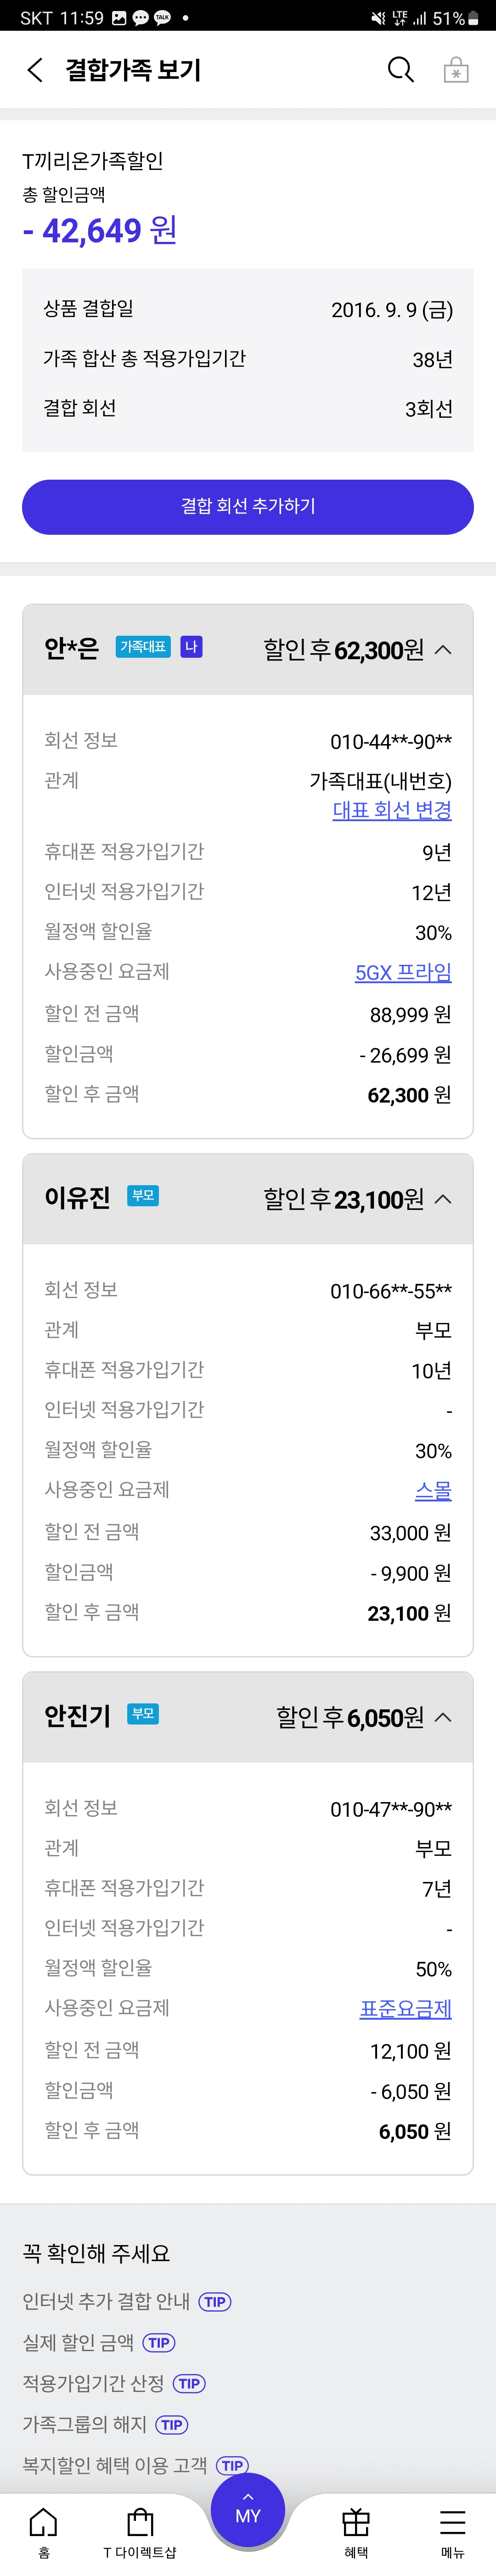Viewport: 496px width, 2576px height.
Task: Open the 5GX 프라임 plan link
Action: tap(403, 972)
